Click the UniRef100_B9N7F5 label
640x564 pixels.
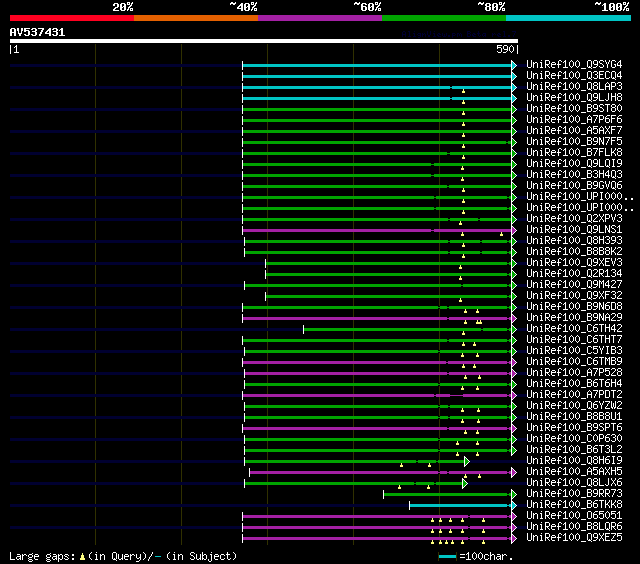click(x=574, y=142)
